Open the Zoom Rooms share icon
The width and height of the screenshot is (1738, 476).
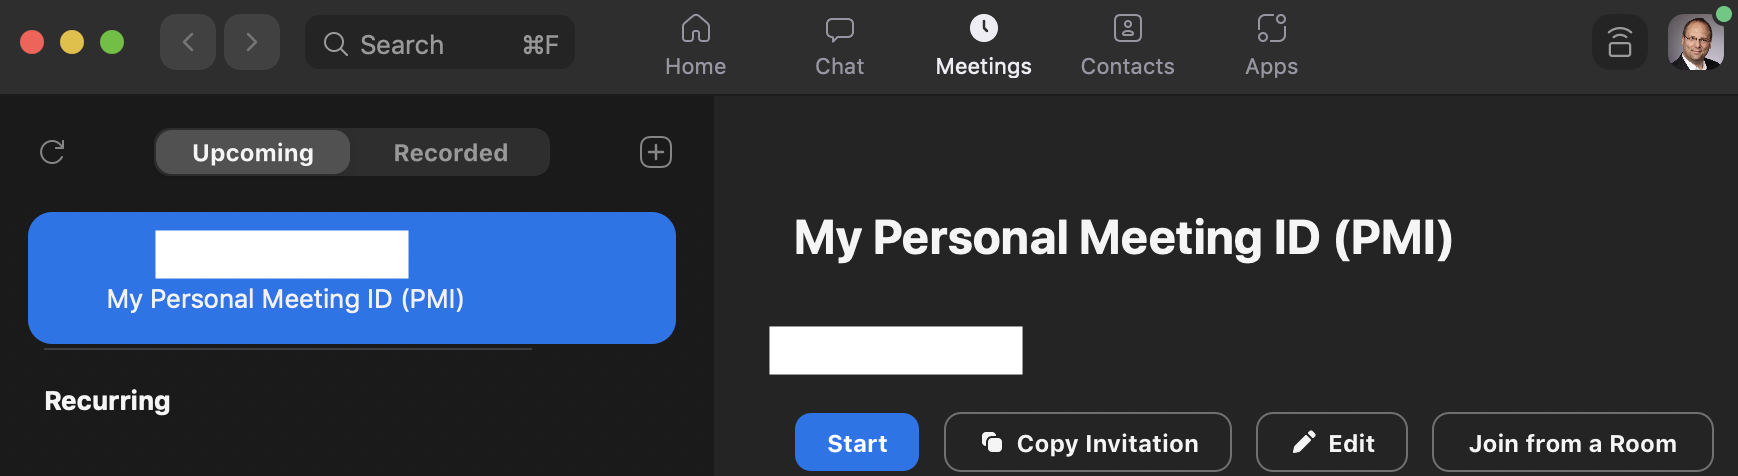[1620, 43]
